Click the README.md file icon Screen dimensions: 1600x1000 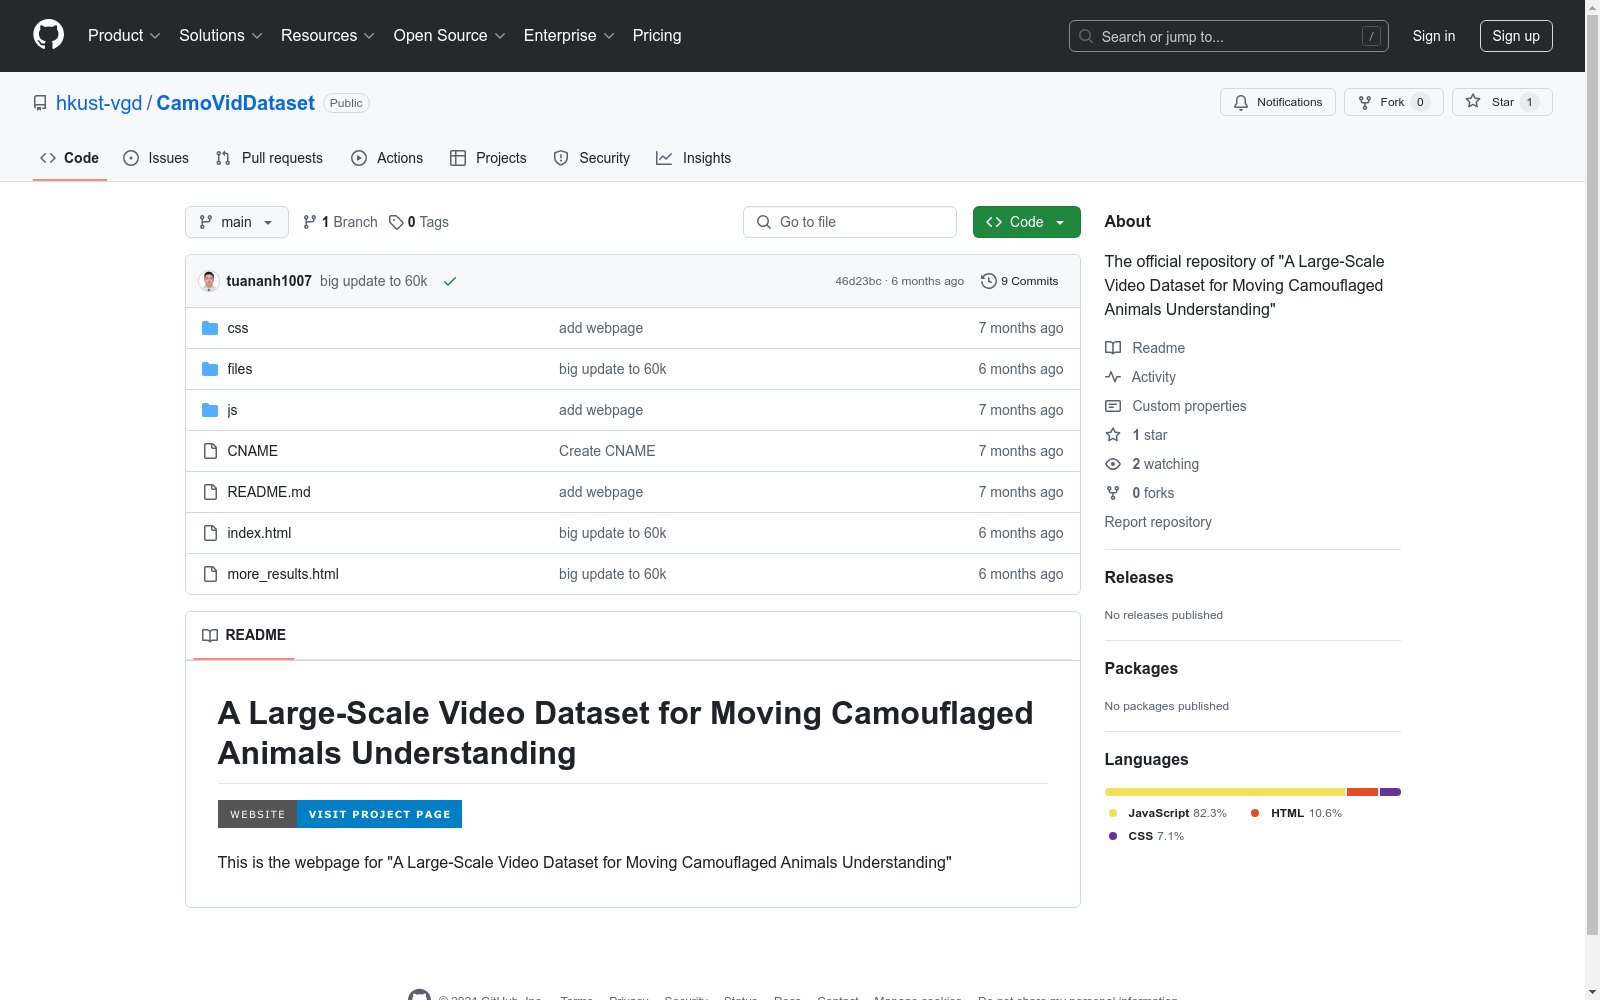pyautogui.click(x=210, y=492)
